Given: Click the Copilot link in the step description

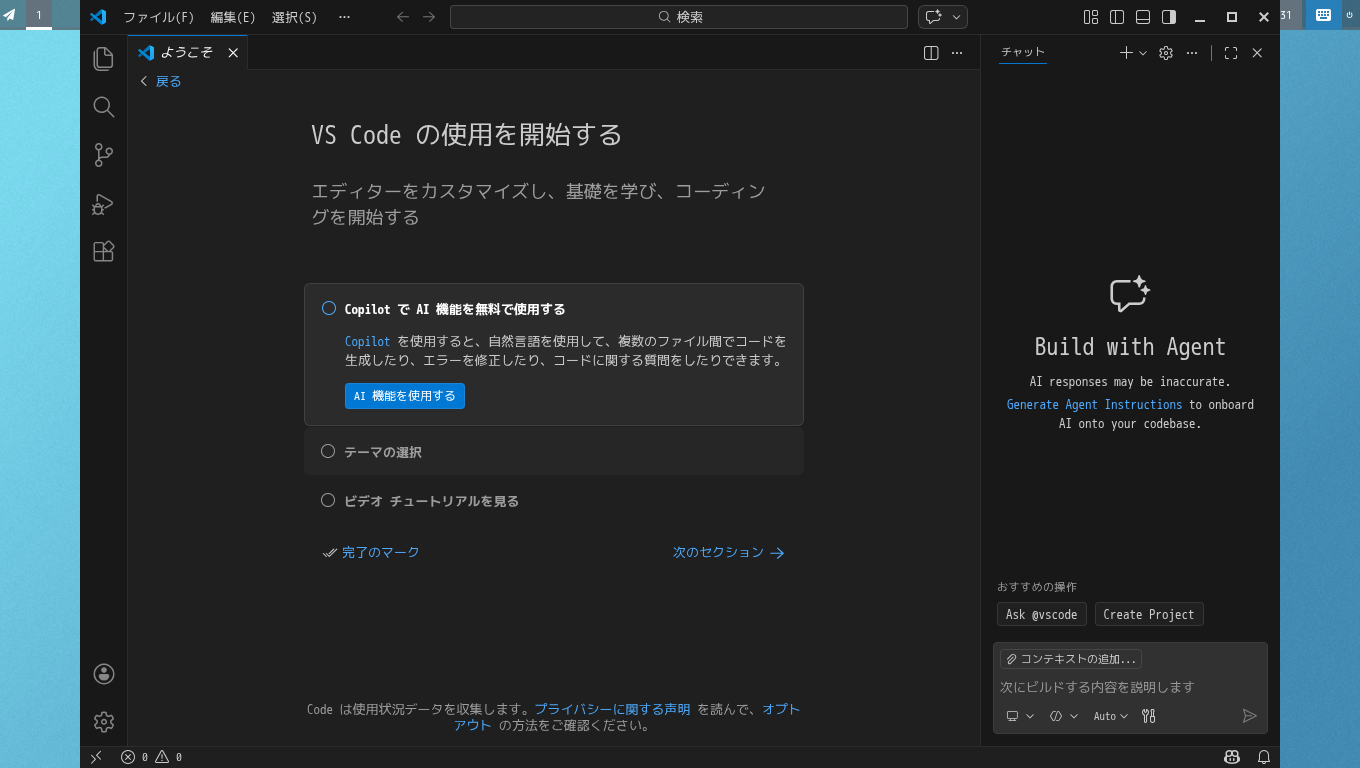Looking at the screenshot, I should tap(367, 341).
